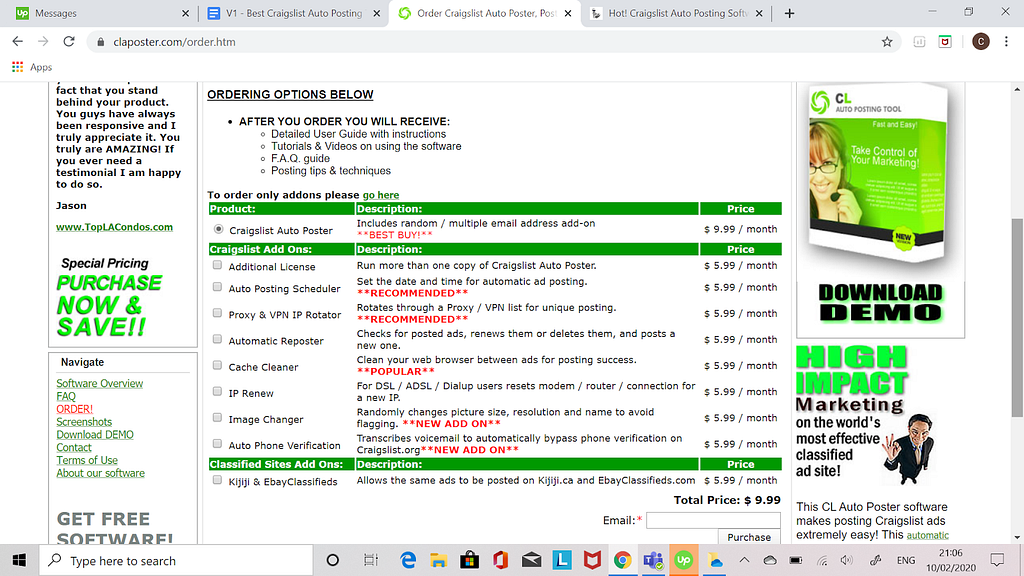
Task: Open Upwork app from taskbar
Action: (x=684, y=560)
